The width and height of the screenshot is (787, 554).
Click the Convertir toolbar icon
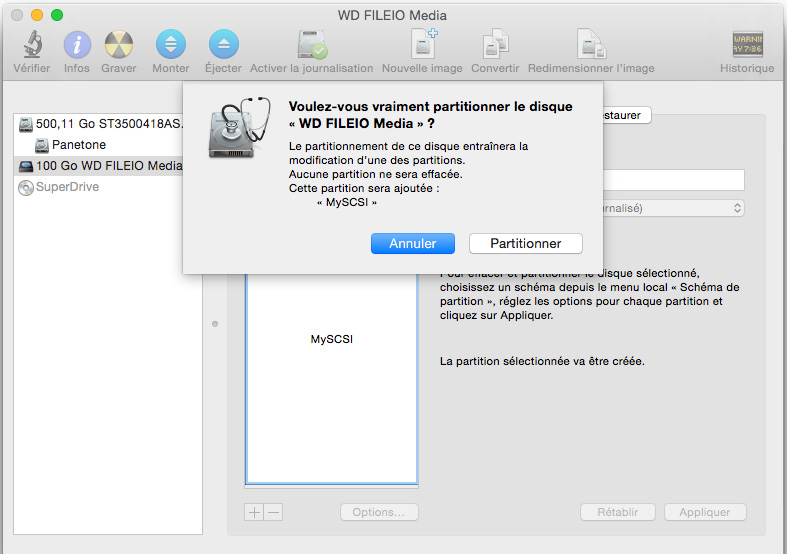pyautogui.click(x=495, y=44)
